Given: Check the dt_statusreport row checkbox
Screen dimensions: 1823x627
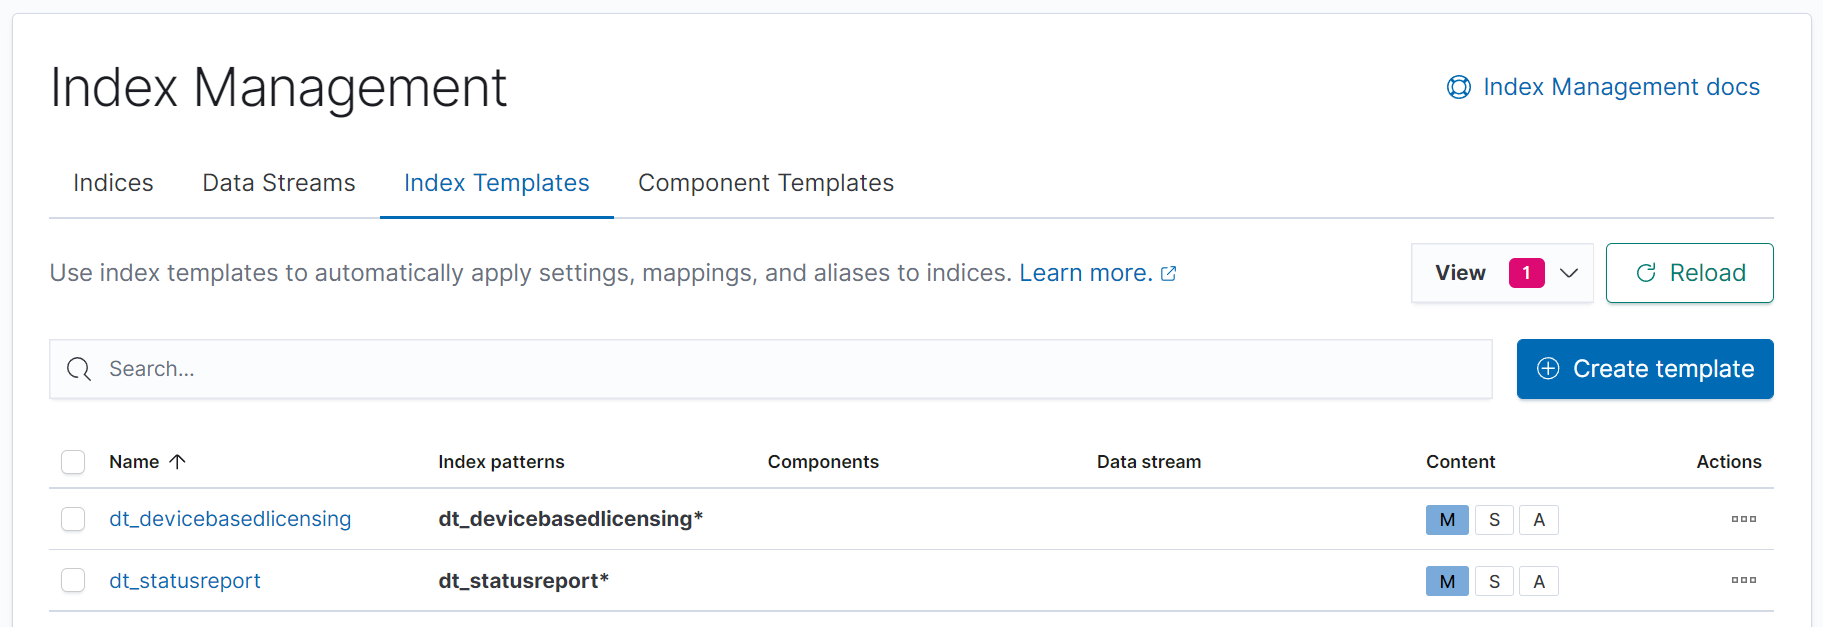Looking at the screenshot, I should coord(73,581).
